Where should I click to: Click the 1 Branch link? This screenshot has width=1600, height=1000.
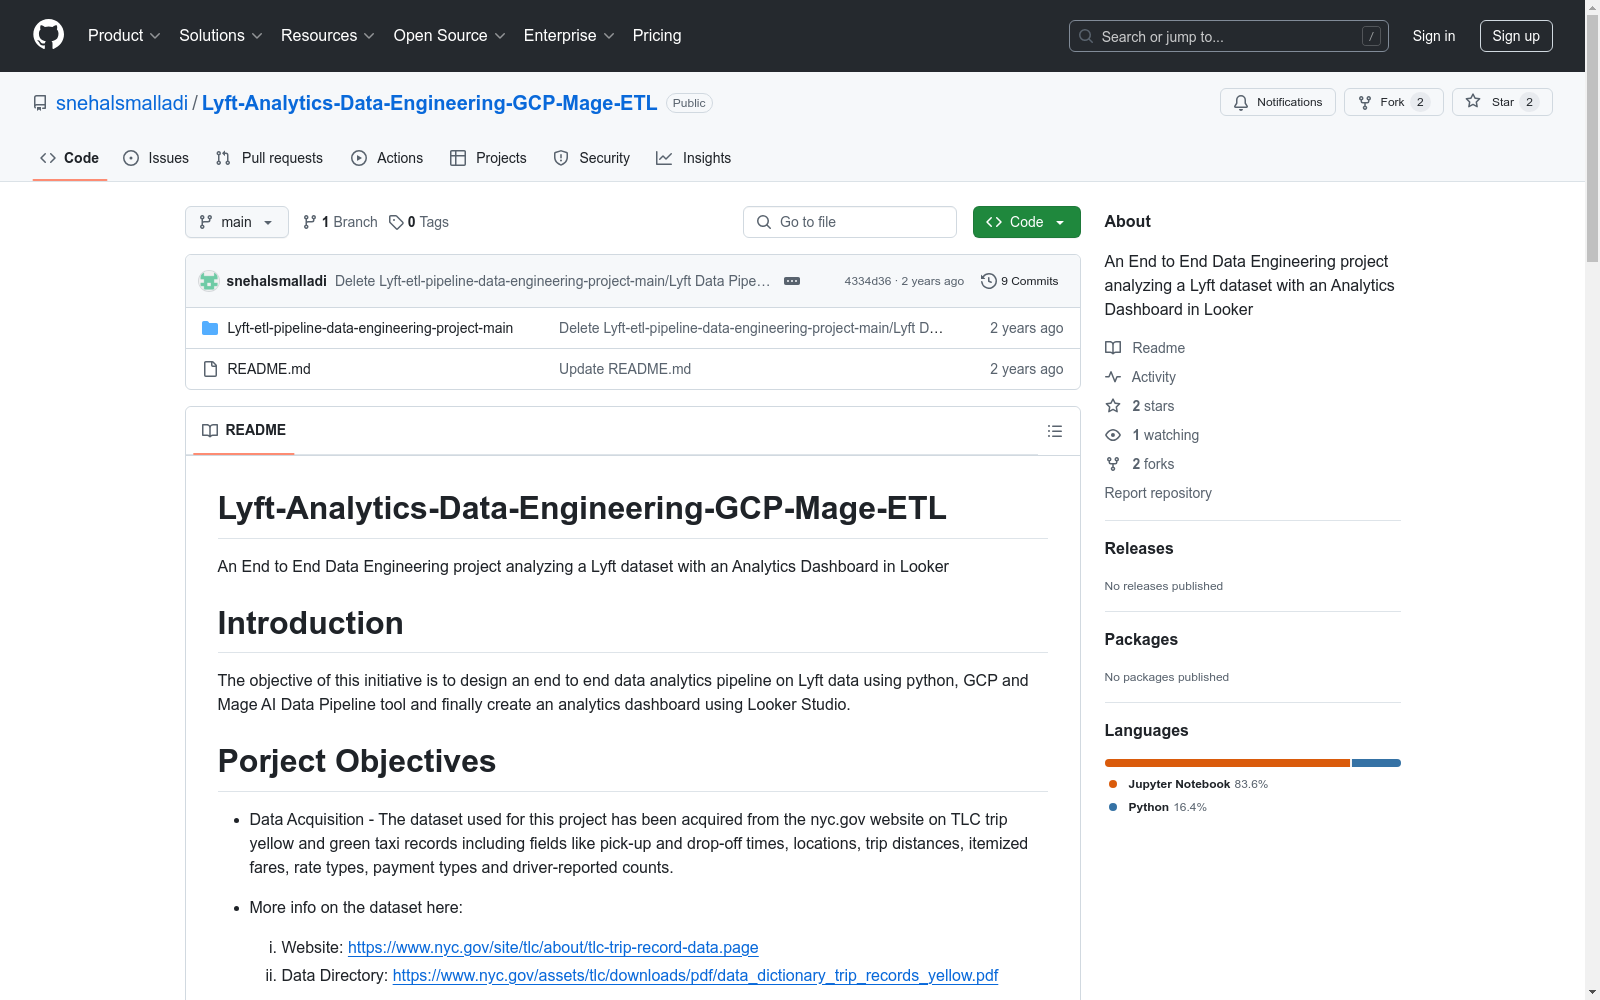coord(340,222)
